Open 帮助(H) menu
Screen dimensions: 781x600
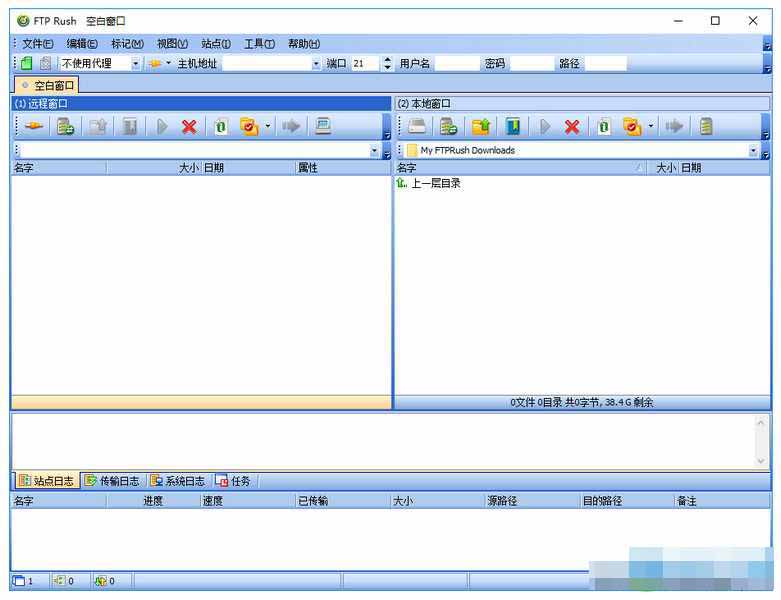click(x=304, y=44)
